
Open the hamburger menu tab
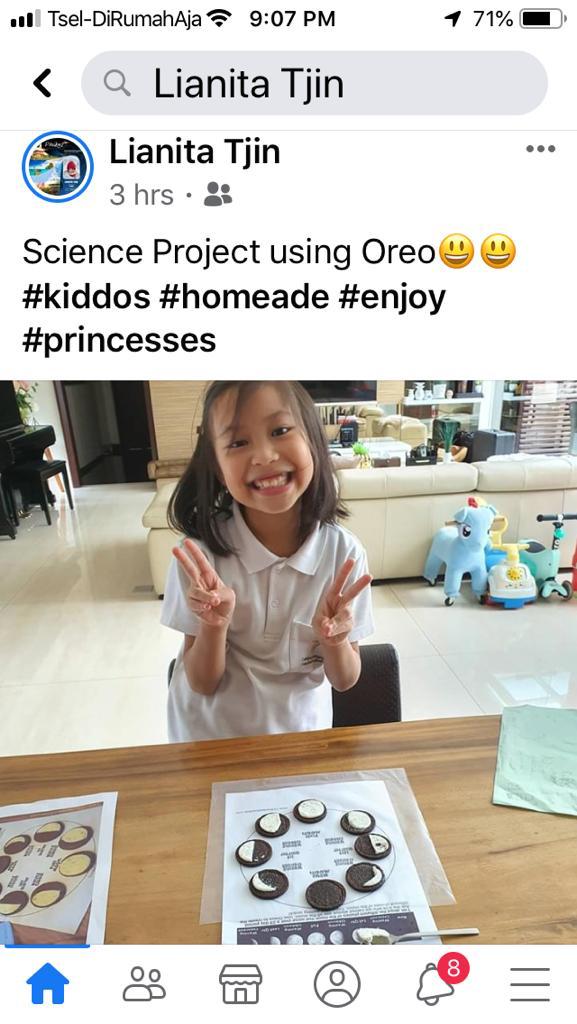click(x=529, y=984)
